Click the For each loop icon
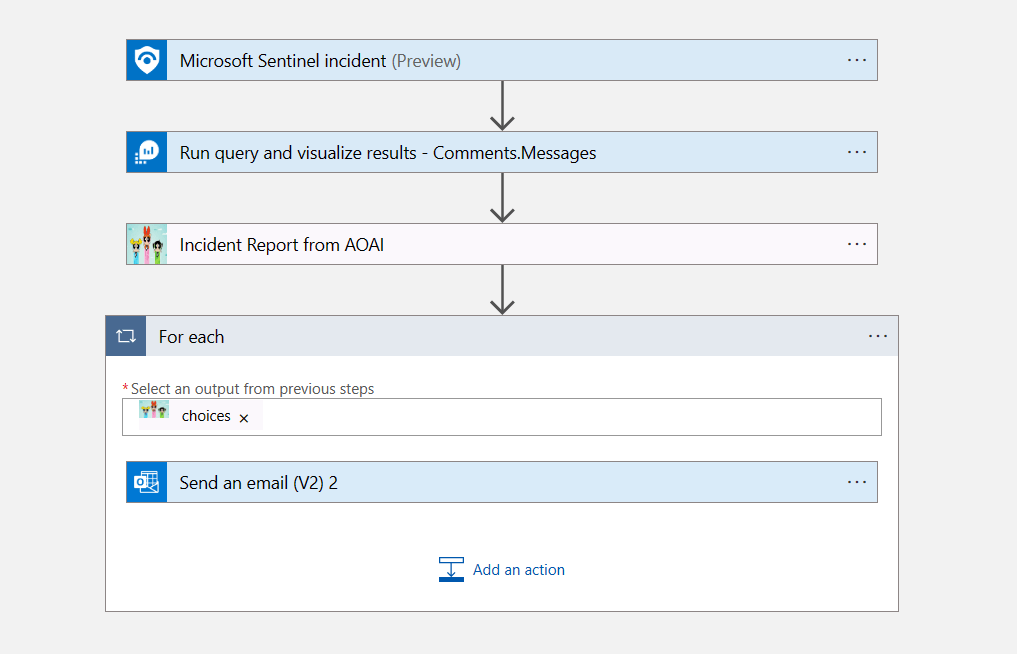The image size is (1017, 654). tap(126, 336)
